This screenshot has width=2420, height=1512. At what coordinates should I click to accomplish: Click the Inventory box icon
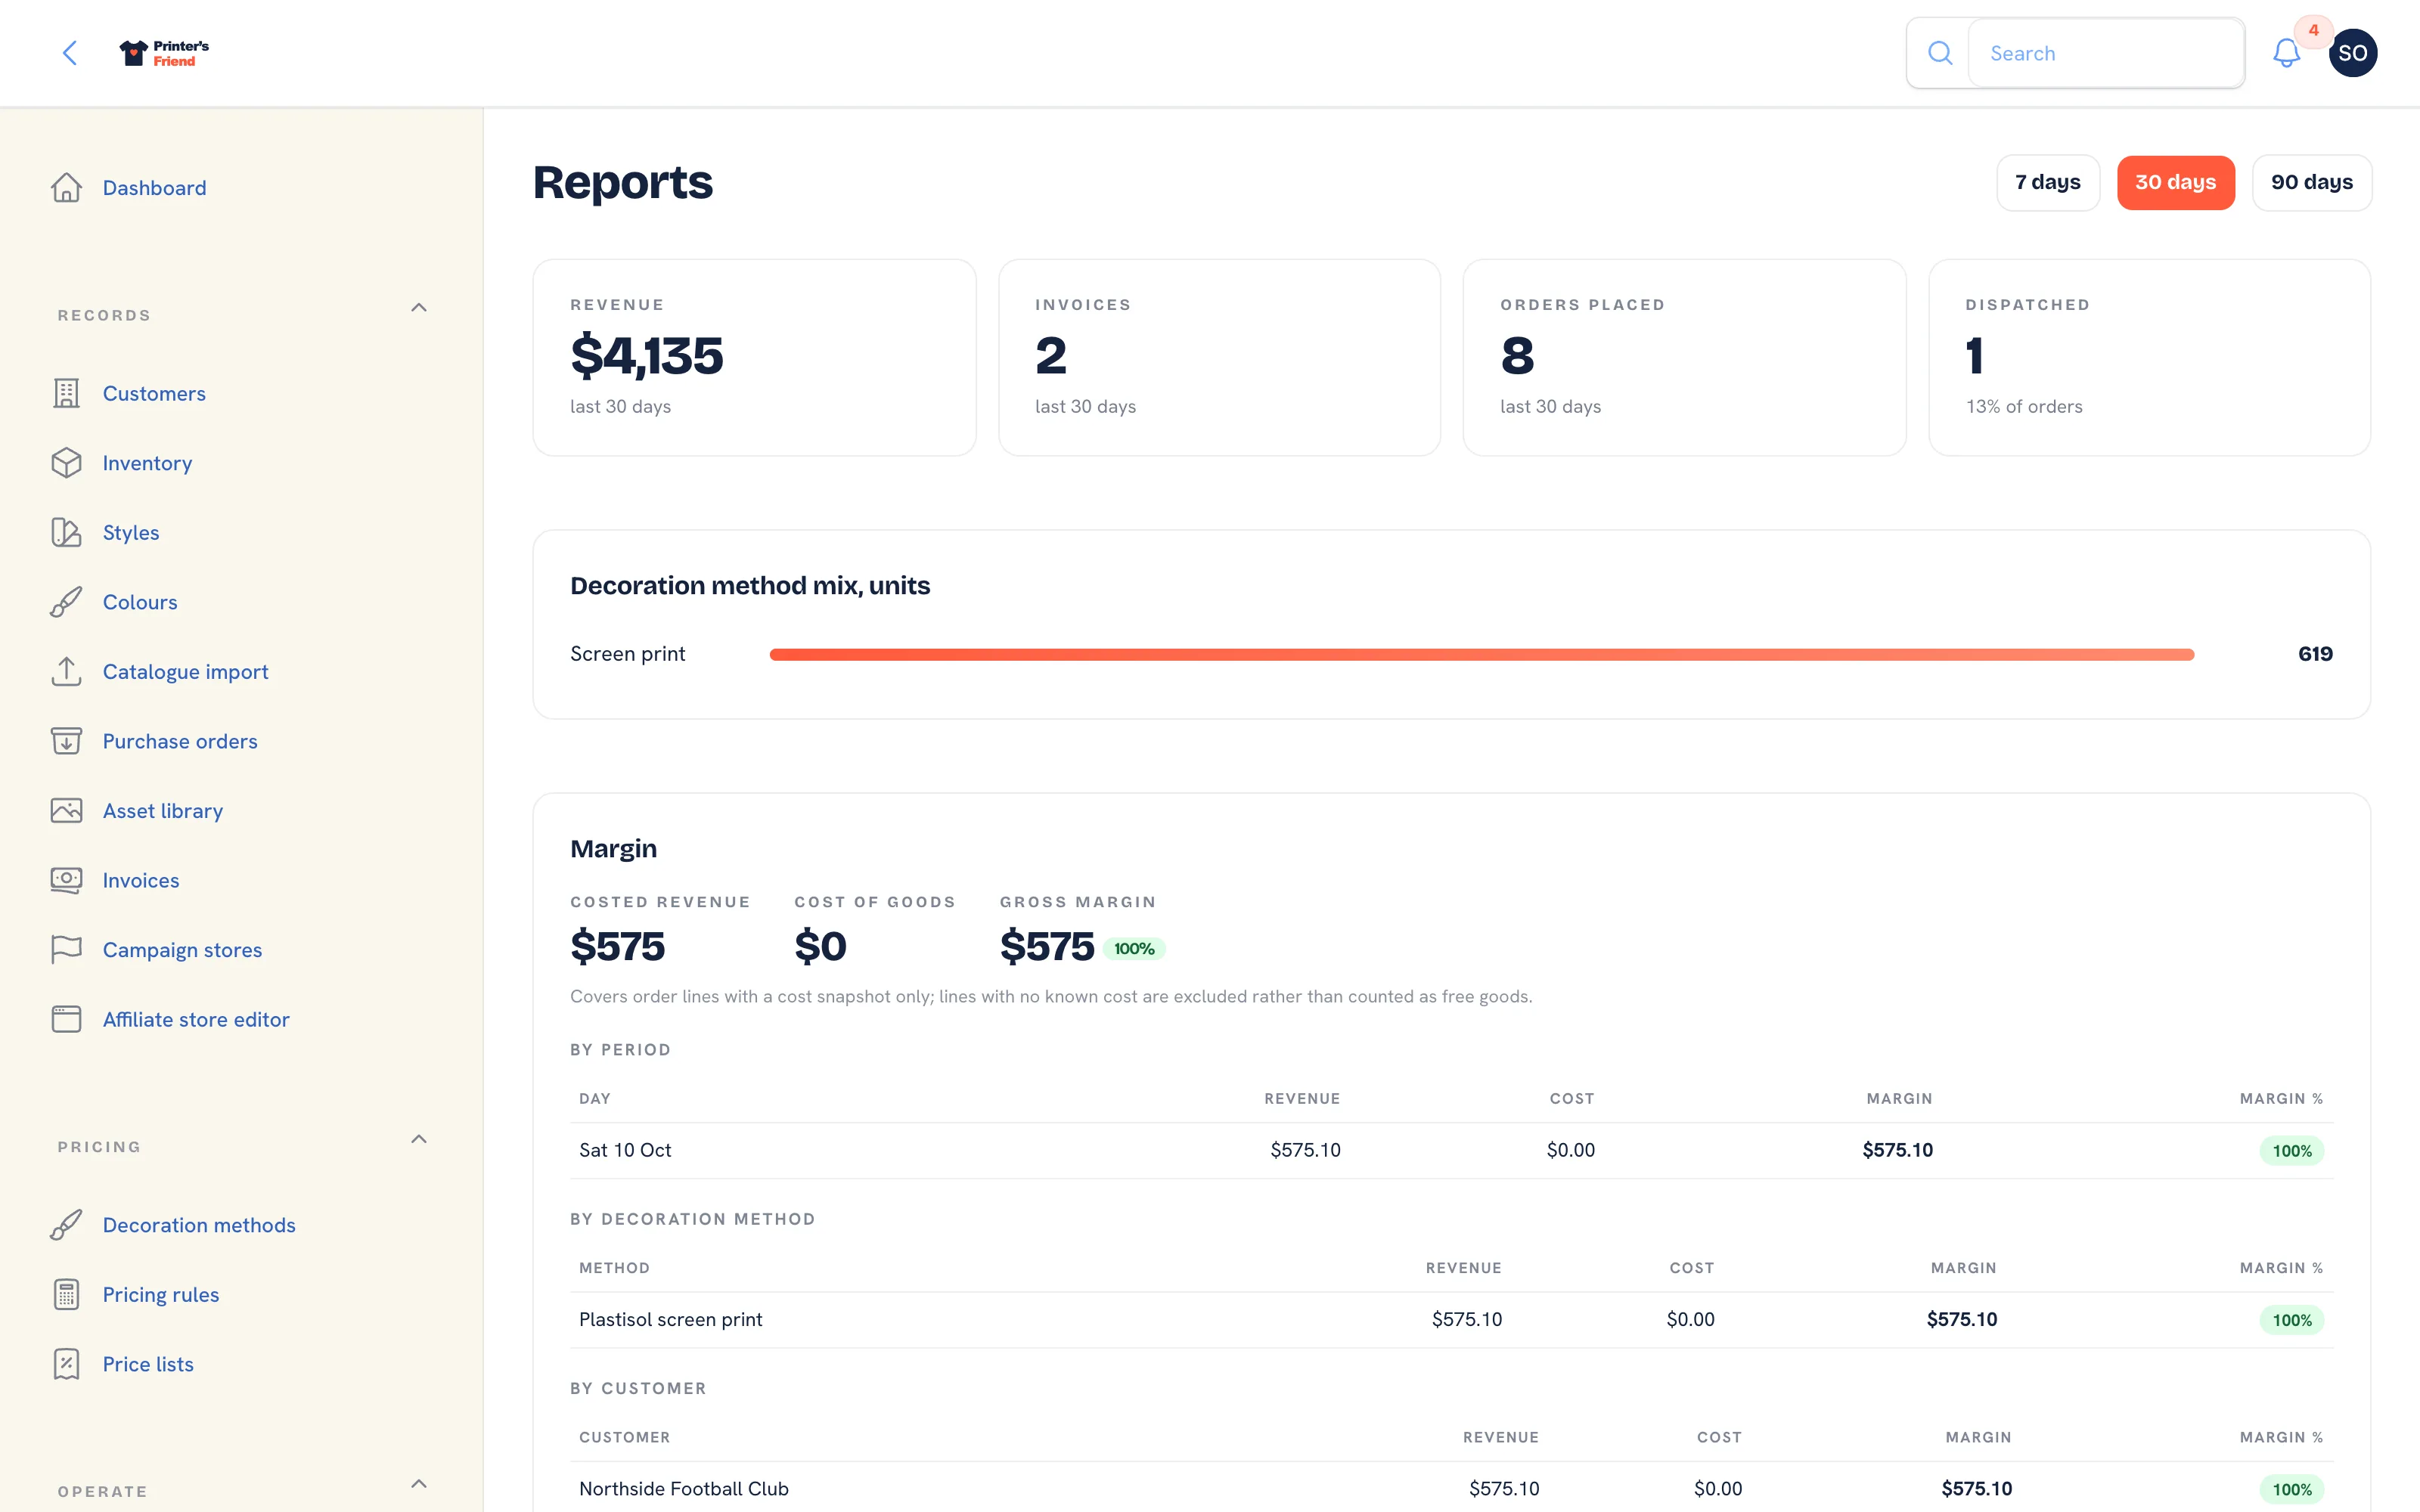[x=66, y=463]
